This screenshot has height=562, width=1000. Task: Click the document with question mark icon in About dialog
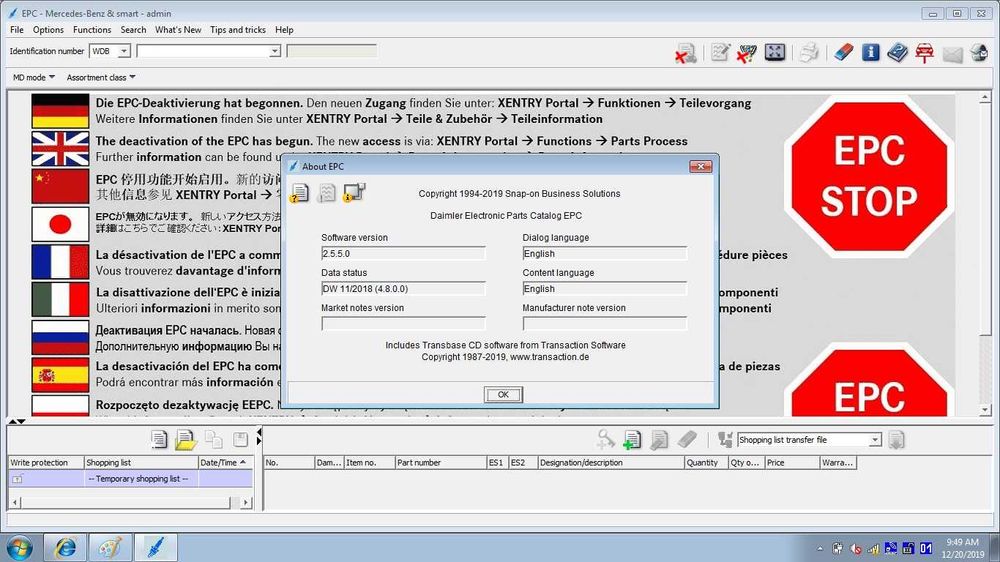pyautogui.click(x=300, y=193)
